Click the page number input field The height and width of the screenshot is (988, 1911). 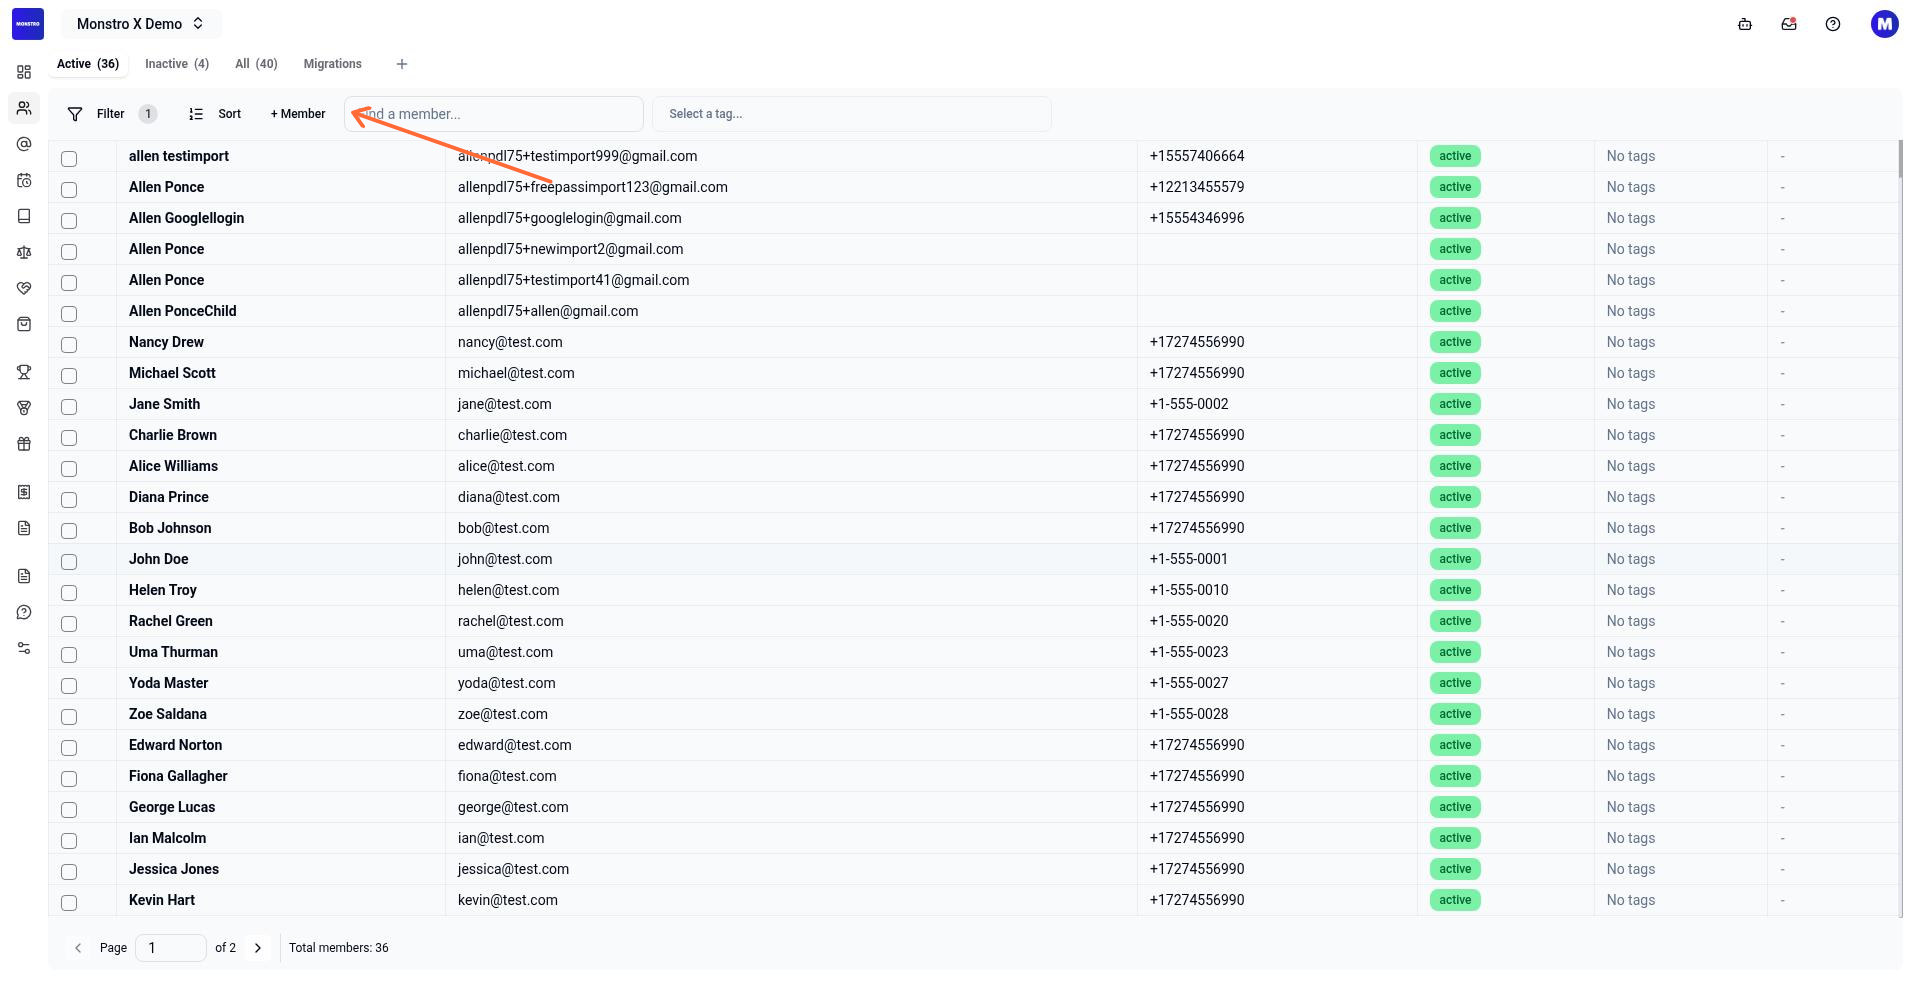click(171, 948)
